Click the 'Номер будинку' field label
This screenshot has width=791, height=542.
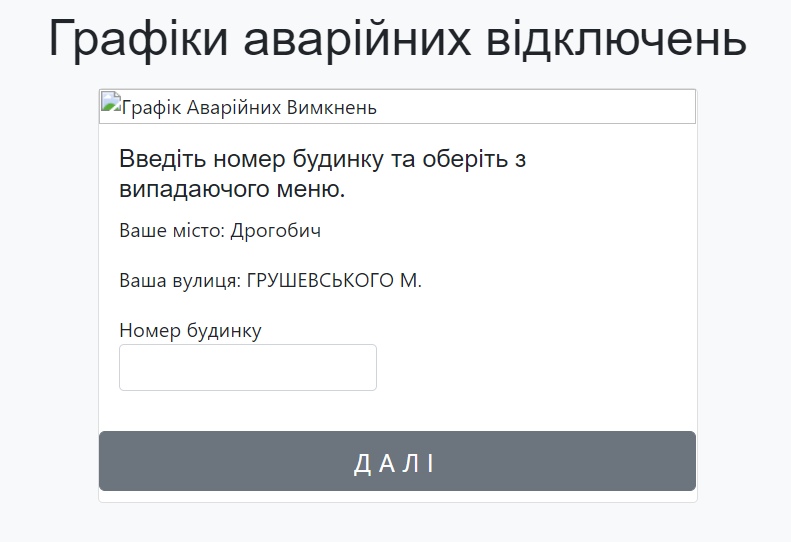coord(190,331)
